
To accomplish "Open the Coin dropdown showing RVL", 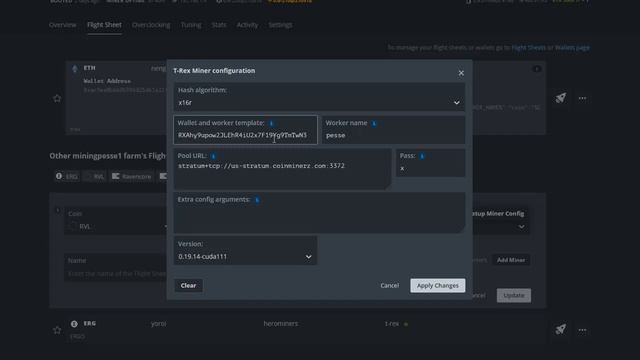I will coord(116,221).
